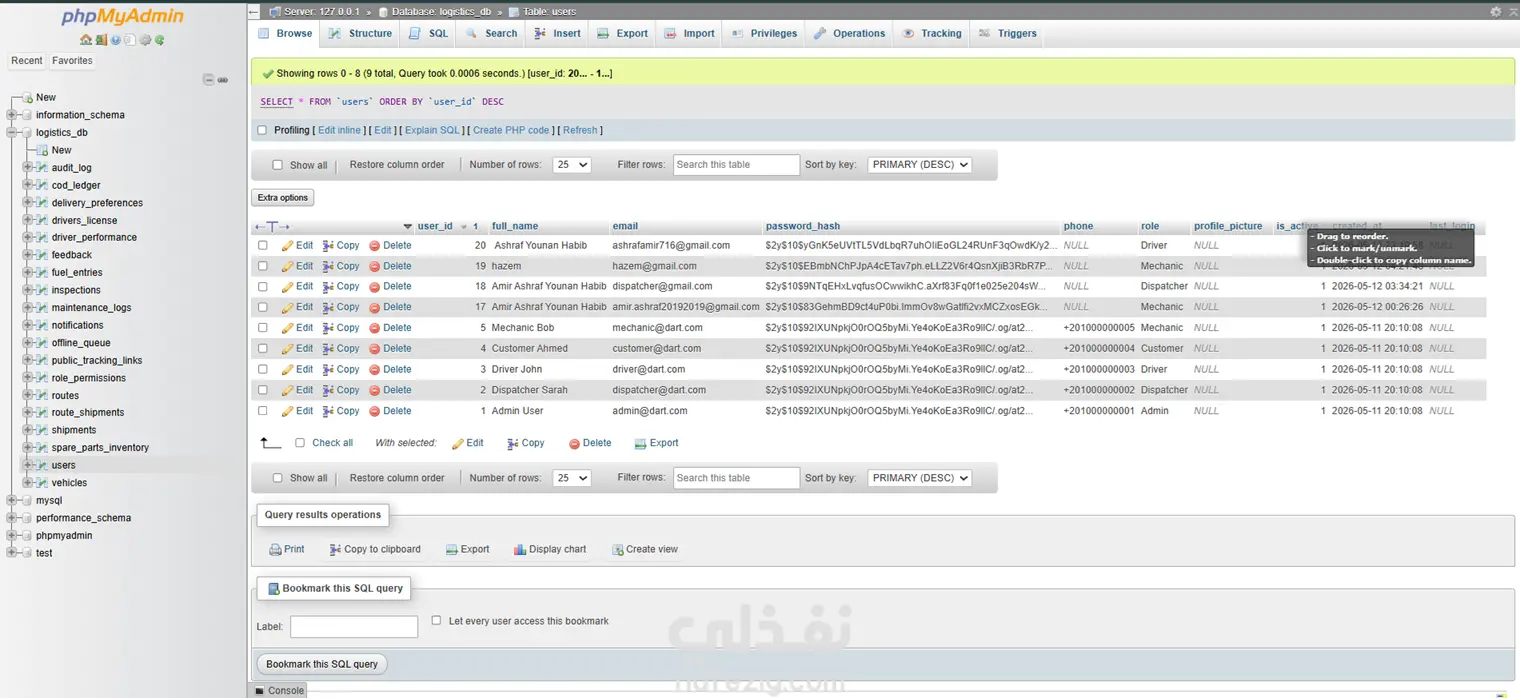Open the phpMyAdmin Home icon

click(86, 40)
